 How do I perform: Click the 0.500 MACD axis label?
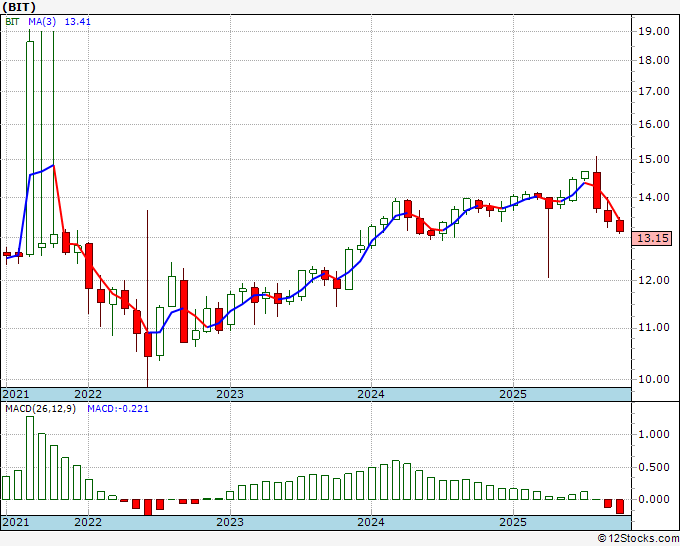click(x=654, y=468)
